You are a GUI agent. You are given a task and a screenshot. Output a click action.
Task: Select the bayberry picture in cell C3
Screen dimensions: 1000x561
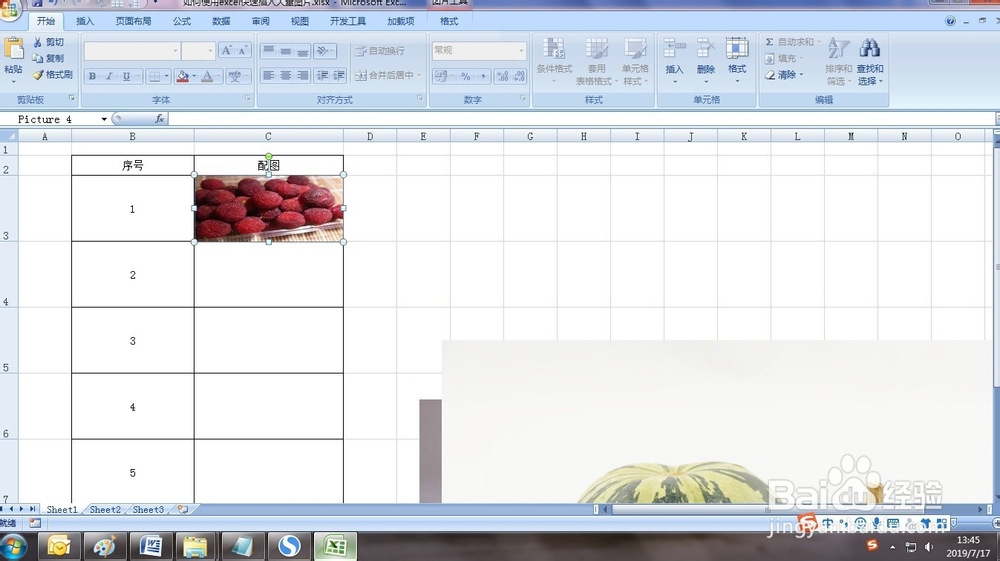click(268, 208)
